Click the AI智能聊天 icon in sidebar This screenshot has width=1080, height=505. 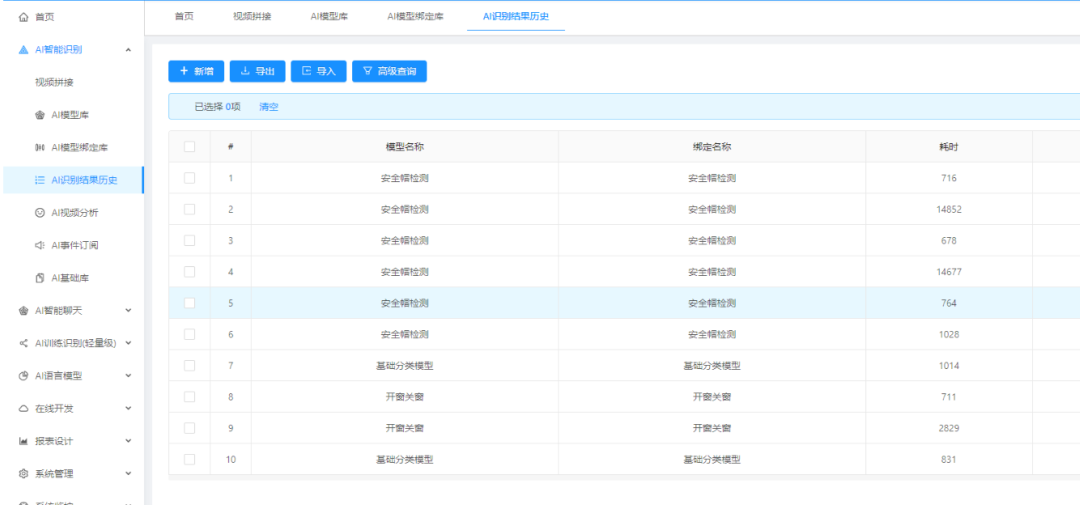(24, 311)
